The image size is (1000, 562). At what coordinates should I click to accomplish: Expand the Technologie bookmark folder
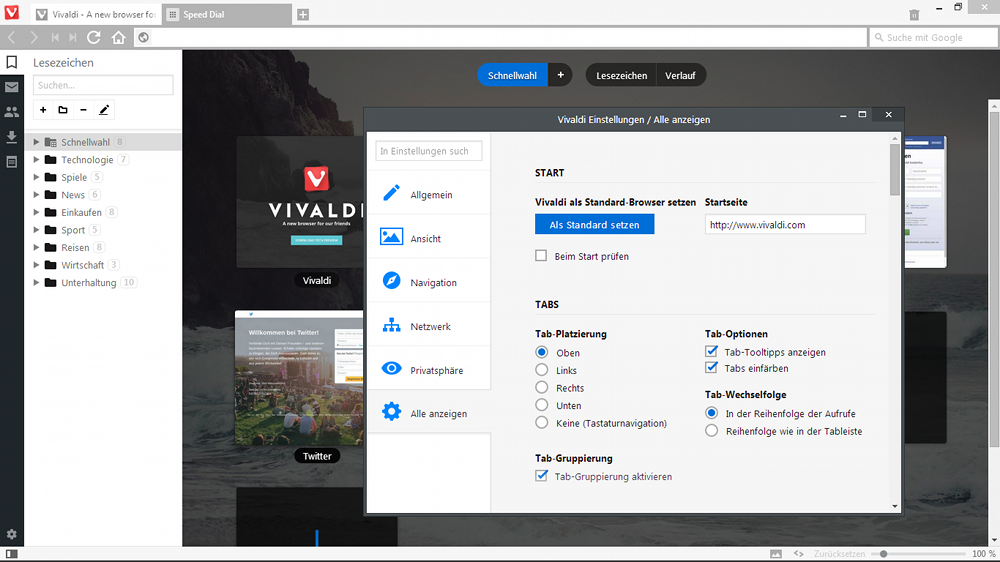[36, 159]
